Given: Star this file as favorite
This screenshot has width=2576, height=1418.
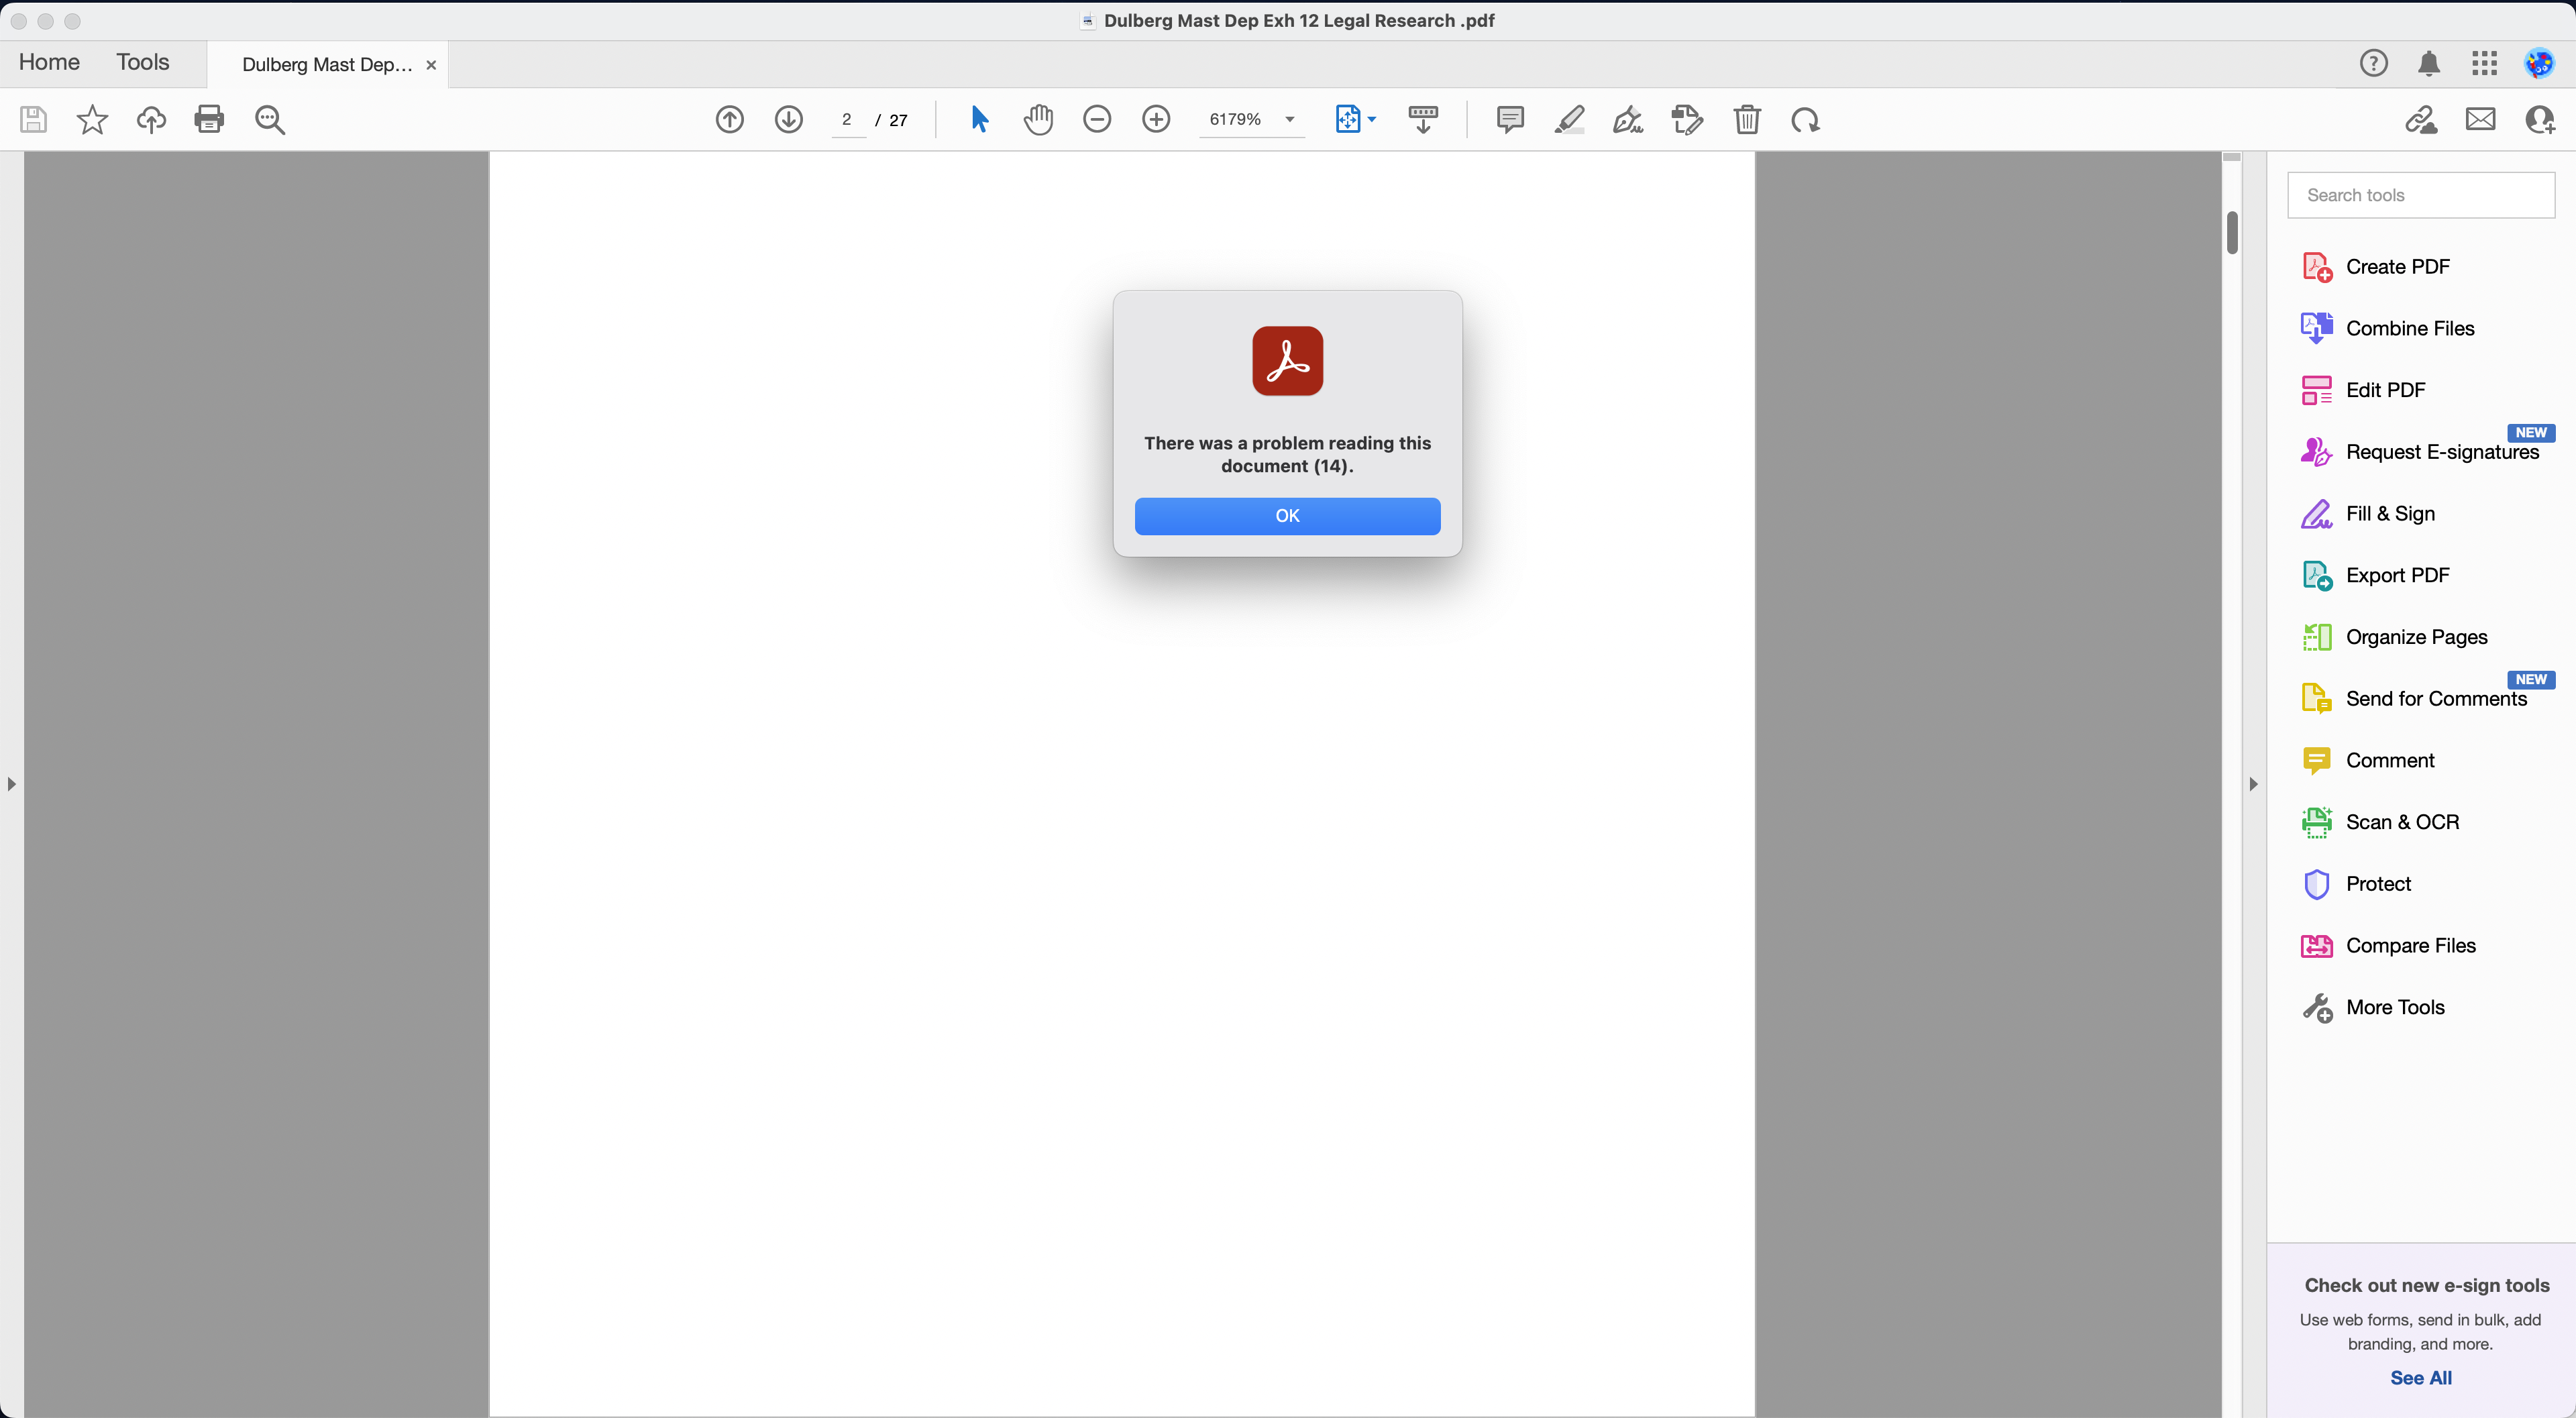Looking at the screenshot, I should click(92, 120).
